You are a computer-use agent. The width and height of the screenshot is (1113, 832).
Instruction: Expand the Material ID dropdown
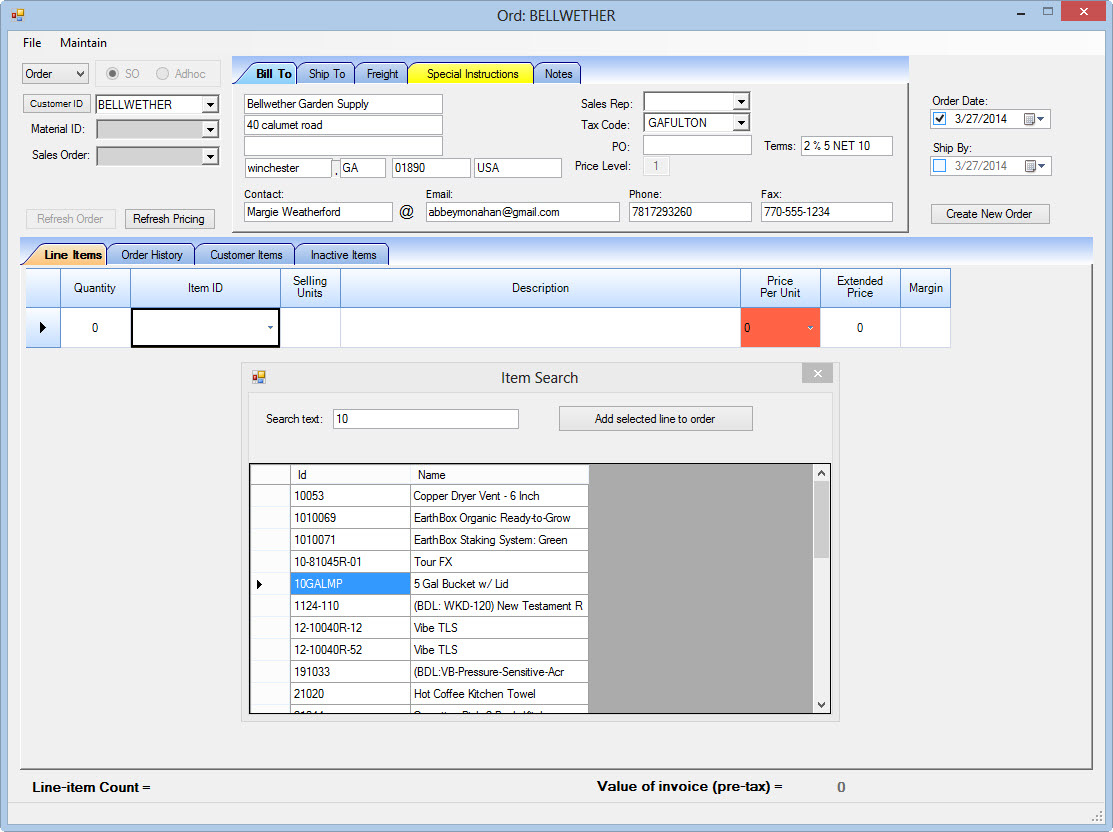(210, 130)
